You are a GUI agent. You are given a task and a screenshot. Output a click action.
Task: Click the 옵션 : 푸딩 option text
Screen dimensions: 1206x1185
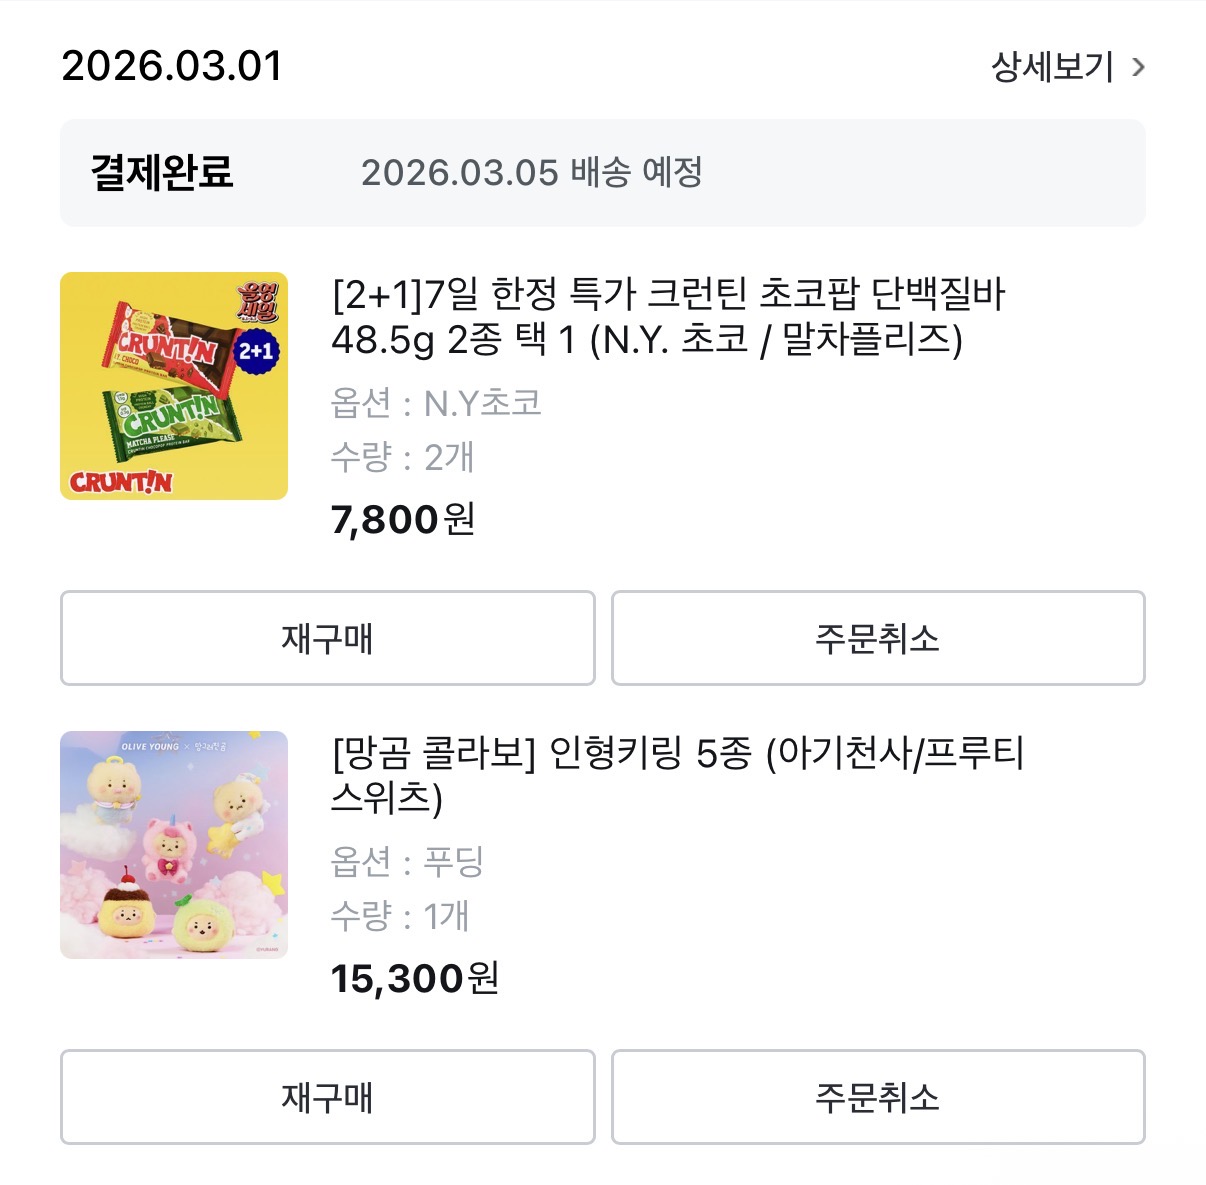[x=407, y=861]
